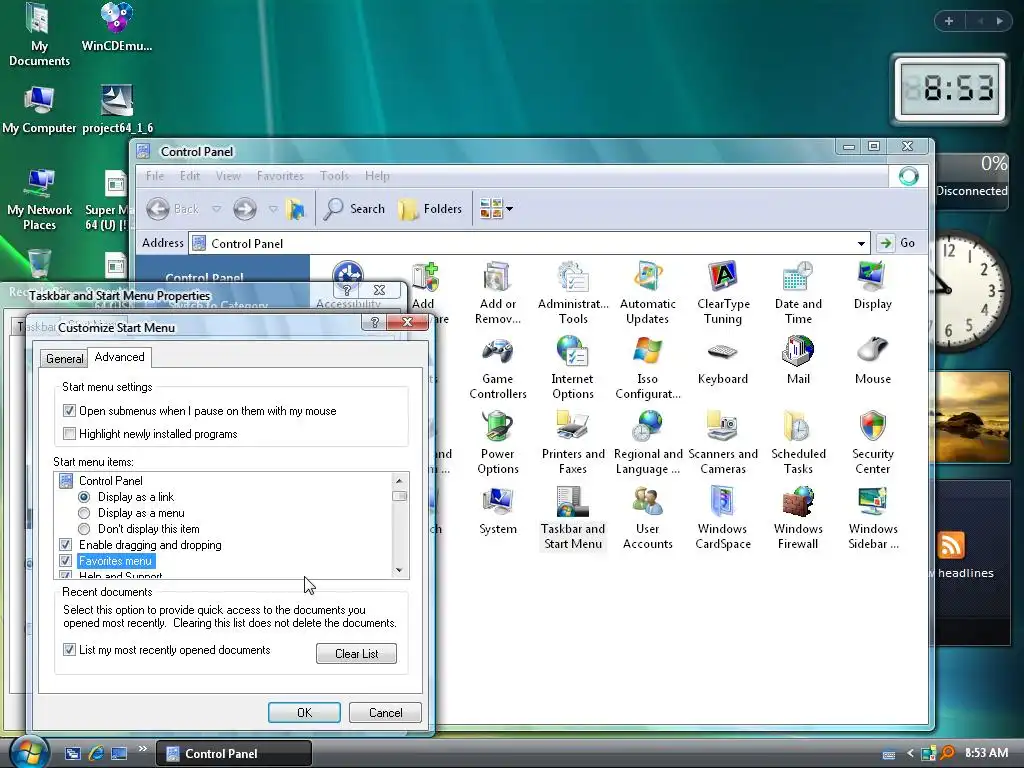The width and height of the screenshot is (1024, 768).
Task: Open ClearType Tuning applet
Action: 723,293
